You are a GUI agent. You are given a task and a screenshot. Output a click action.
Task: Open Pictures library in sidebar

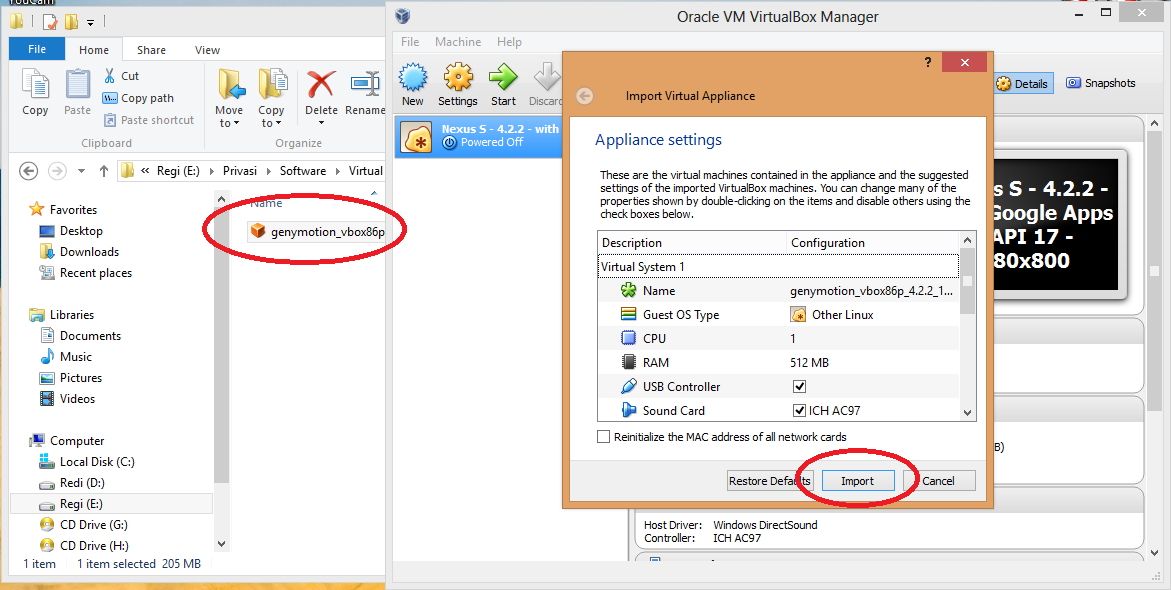click(x=71, y=378)
